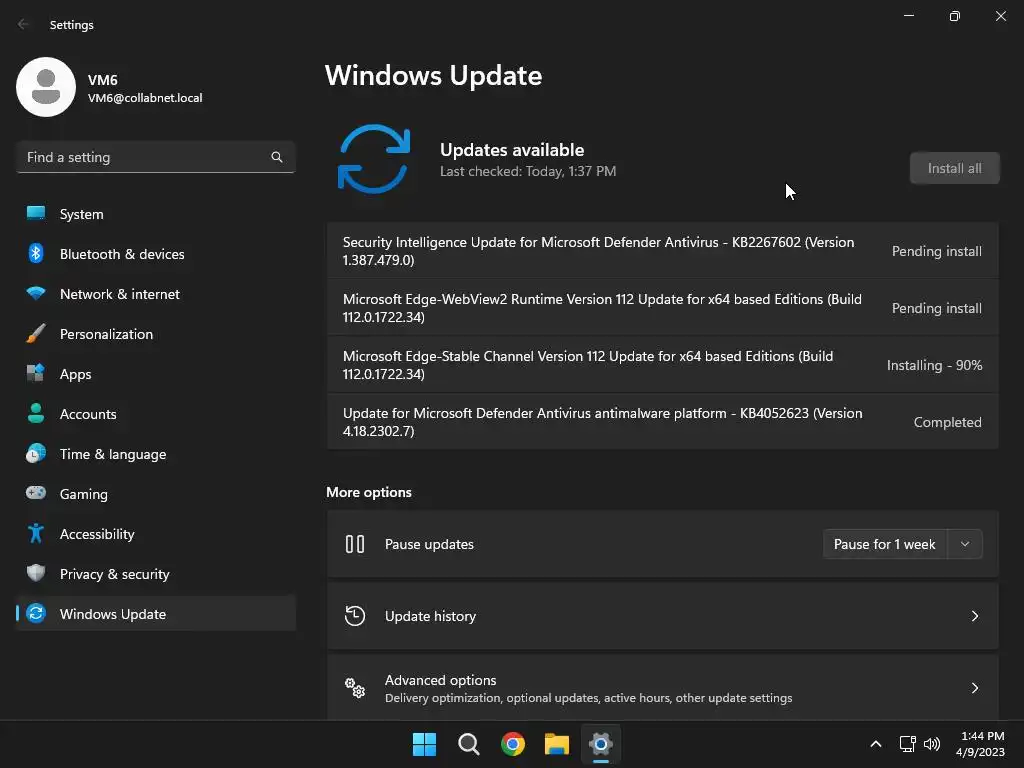This screenshot has width=1024, height=768.
Task: Open Advanced options via its chevron
Action: click(974, 688)
